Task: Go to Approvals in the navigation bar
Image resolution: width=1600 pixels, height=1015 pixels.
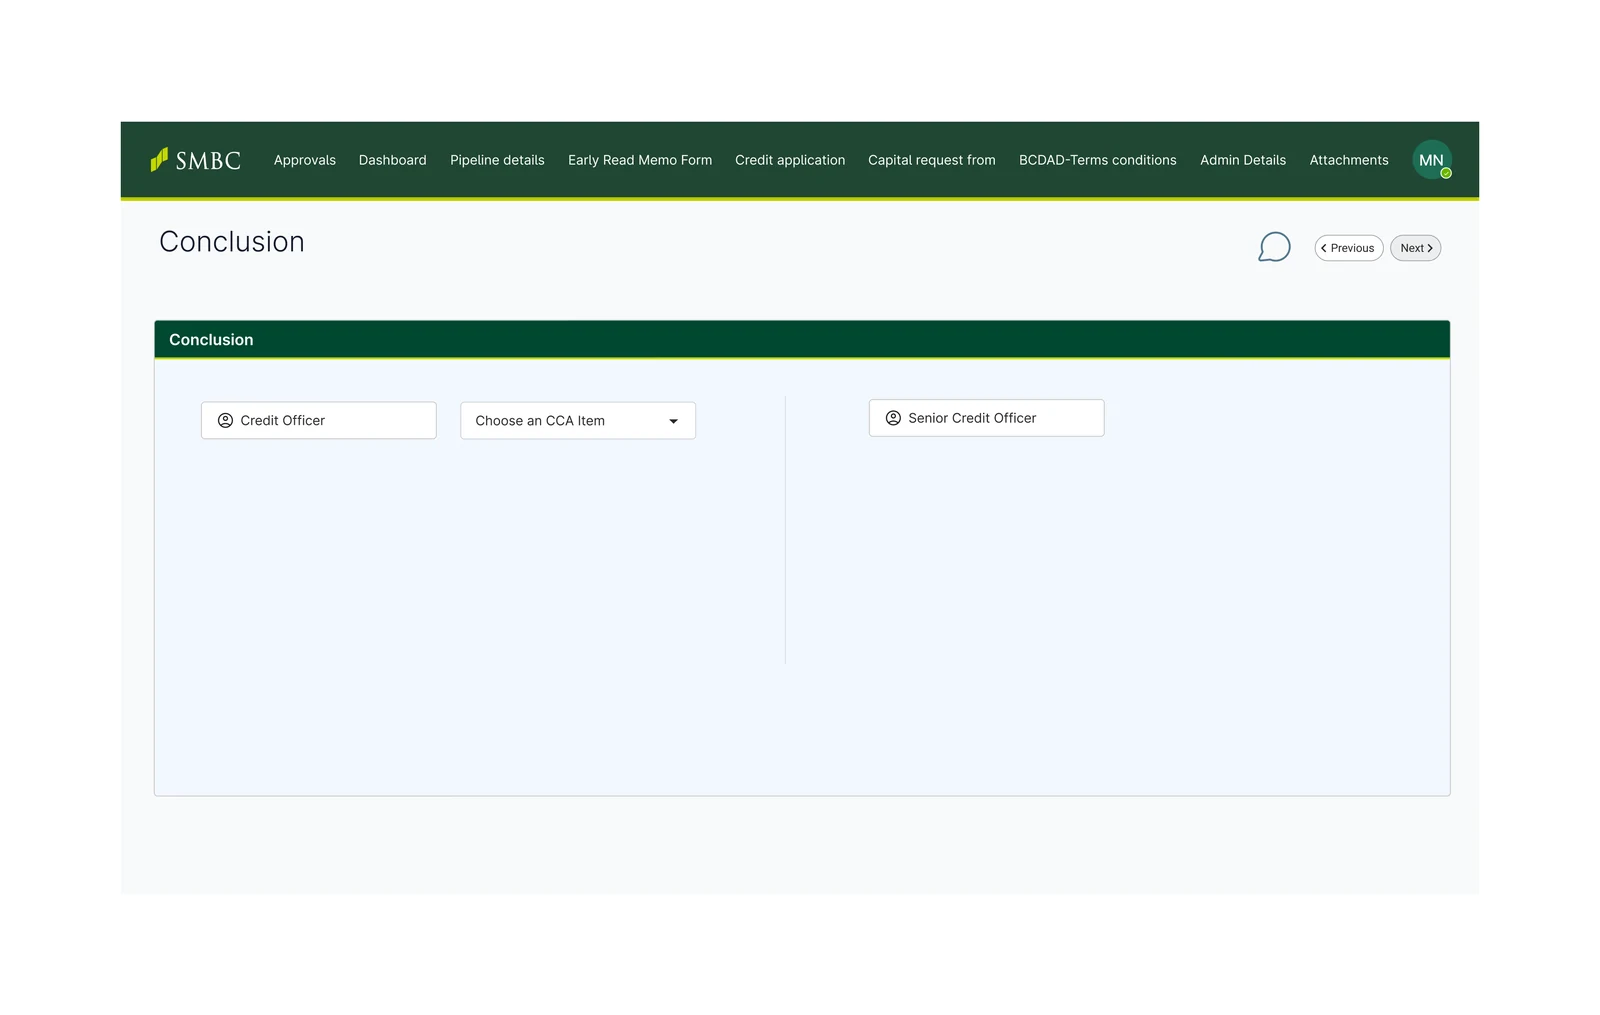Action: point(305,160)
